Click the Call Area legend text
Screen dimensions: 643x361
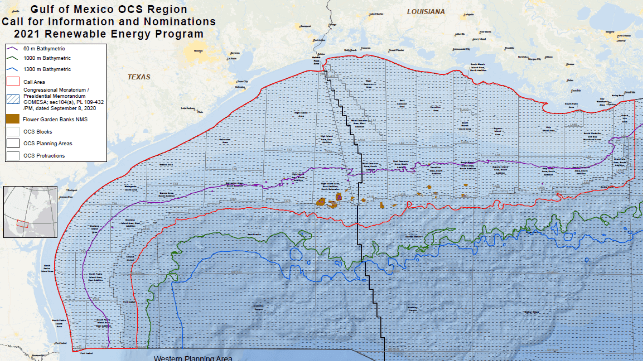34,82
